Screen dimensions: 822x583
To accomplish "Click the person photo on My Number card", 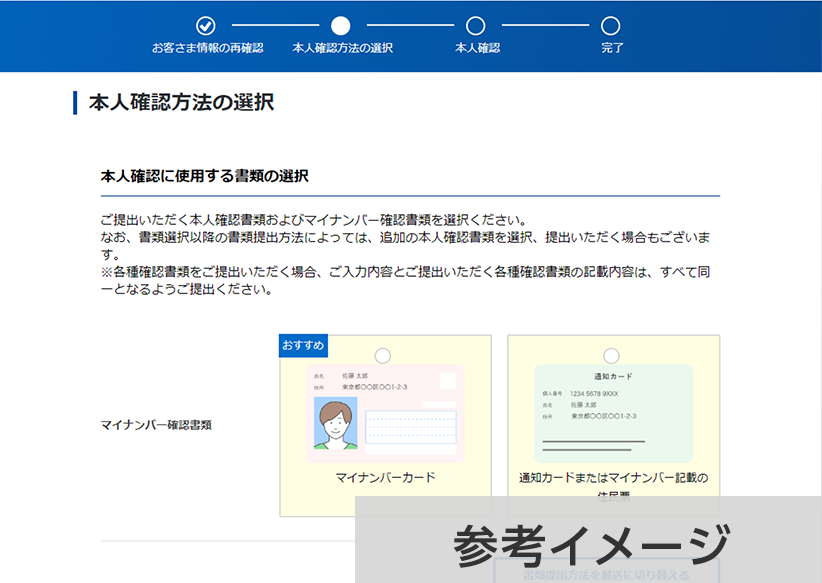I will click(336, 425).
